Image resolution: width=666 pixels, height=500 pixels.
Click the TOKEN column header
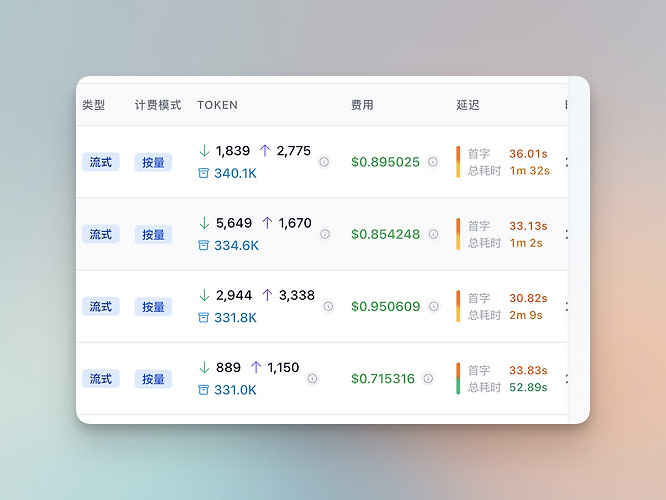click(x=217, y=105)
